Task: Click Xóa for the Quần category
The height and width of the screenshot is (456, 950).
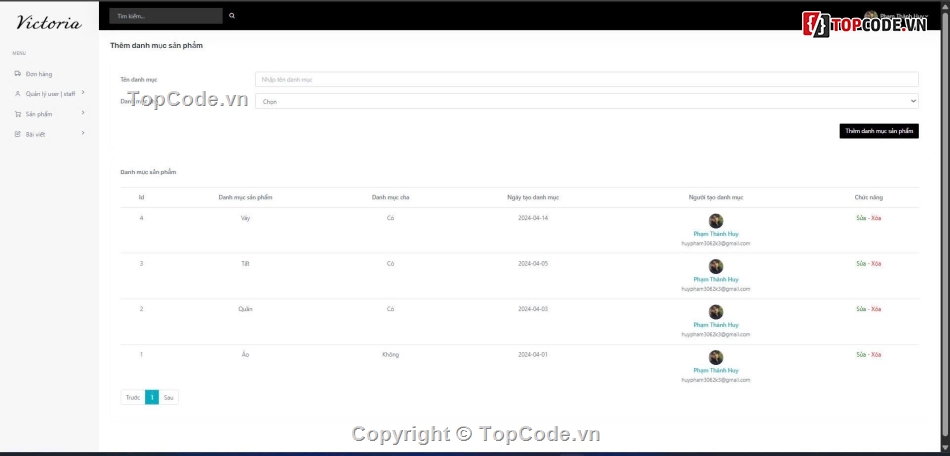Action: click(x=876, y=309)
